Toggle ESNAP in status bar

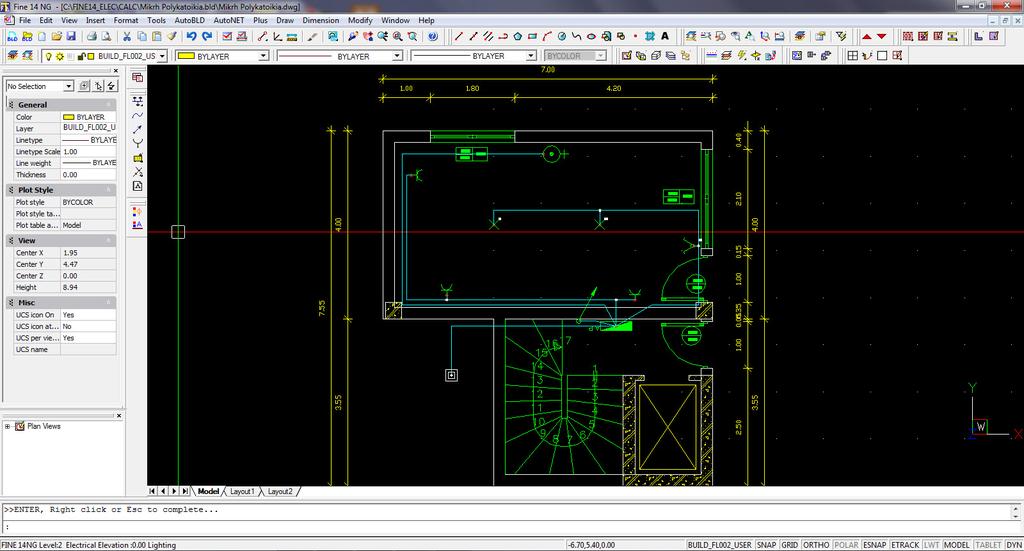[x=874, y=544]
